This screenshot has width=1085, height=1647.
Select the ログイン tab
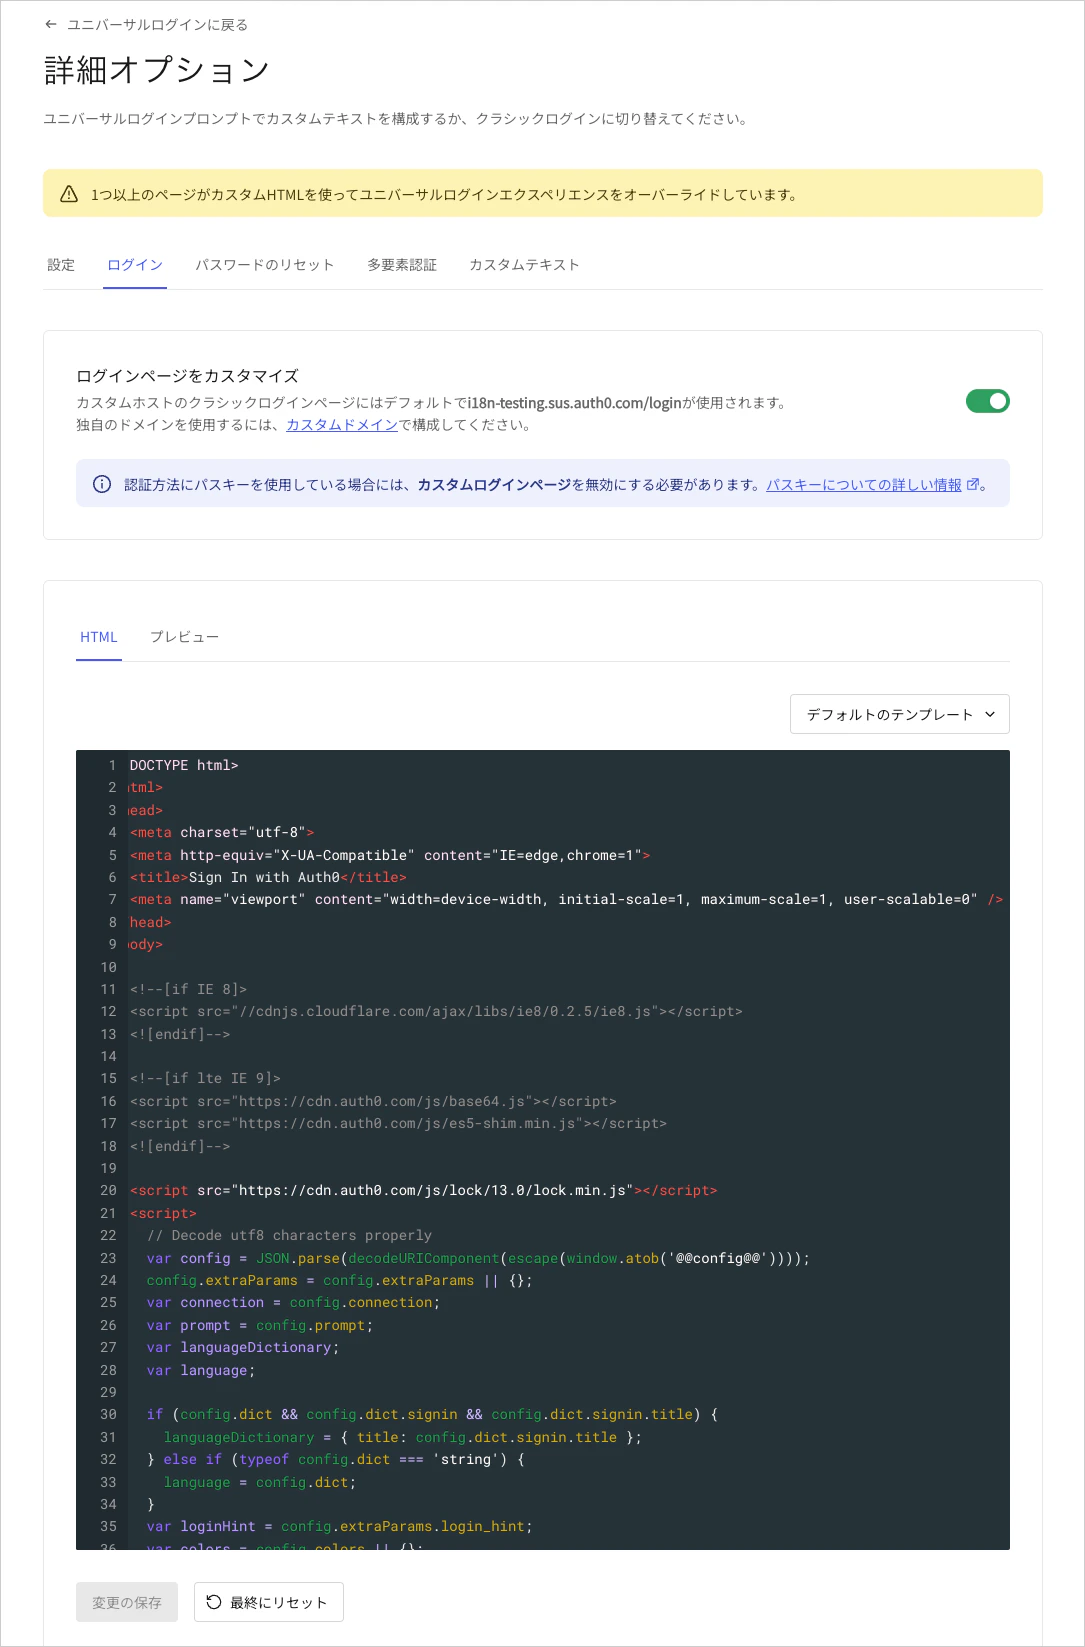pyautogui.click(x=135, y=265)
